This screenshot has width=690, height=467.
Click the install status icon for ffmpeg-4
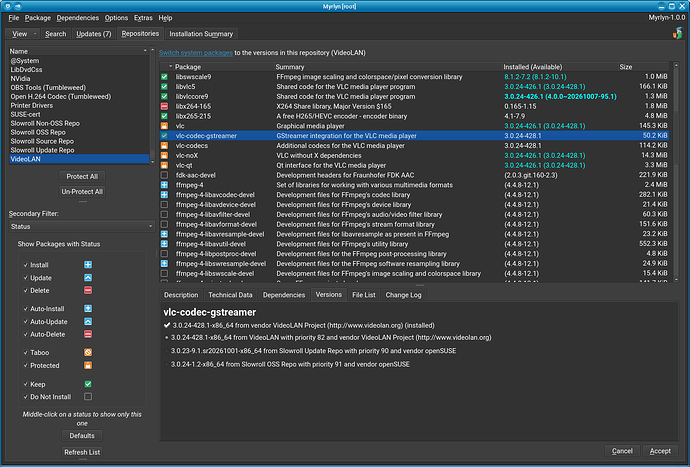click(x=164, y=185)
